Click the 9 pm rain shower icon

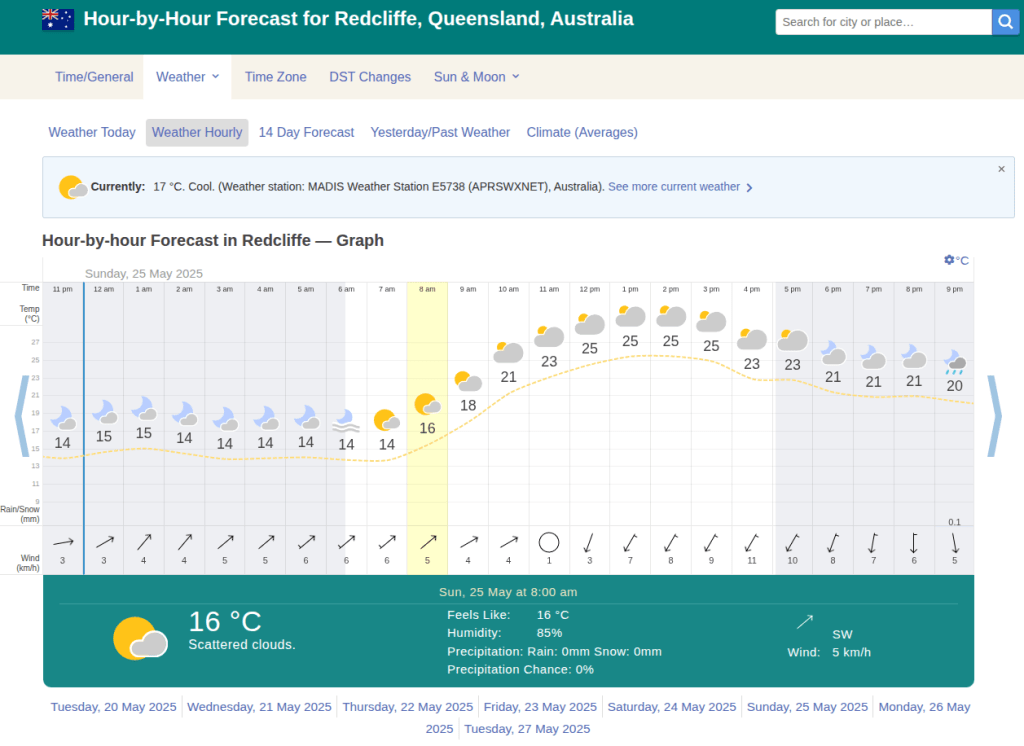955,362
